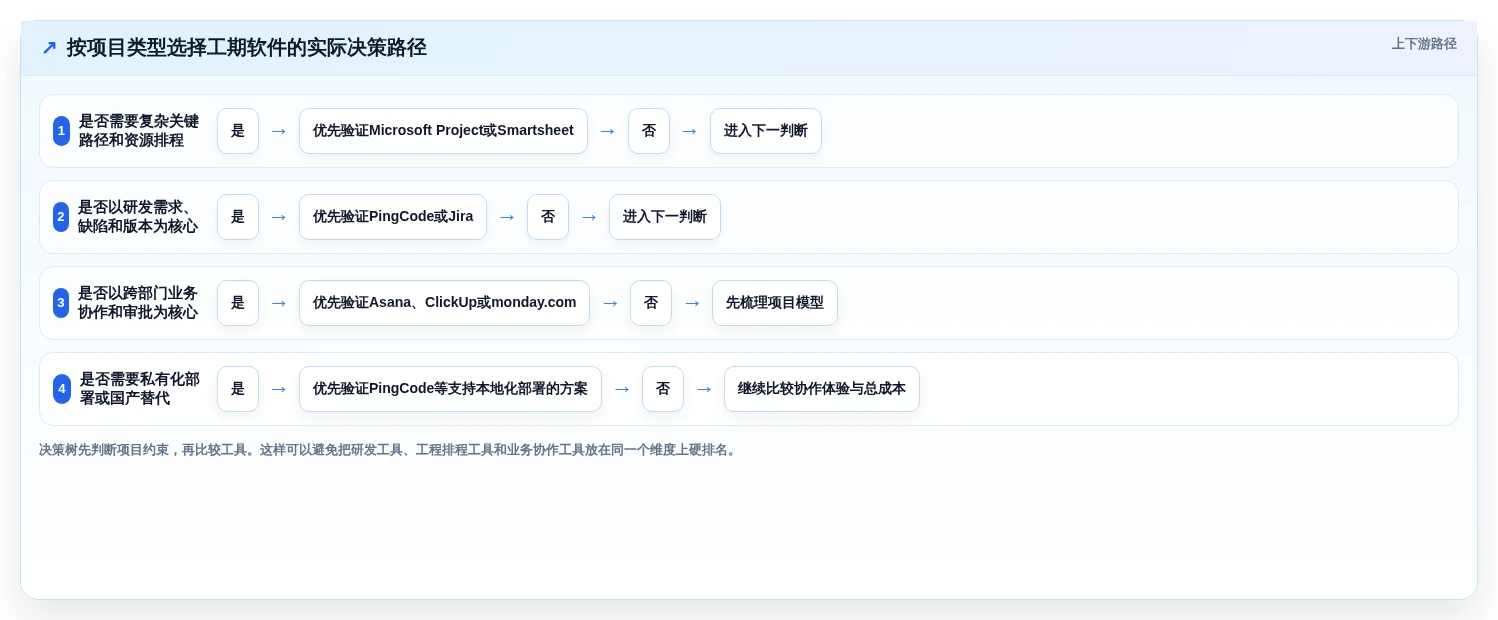Click 优先验证PingCode等支持本地化部署的方案 box
The width and height of the screenshot is (1498, 620).
[450, 389]
